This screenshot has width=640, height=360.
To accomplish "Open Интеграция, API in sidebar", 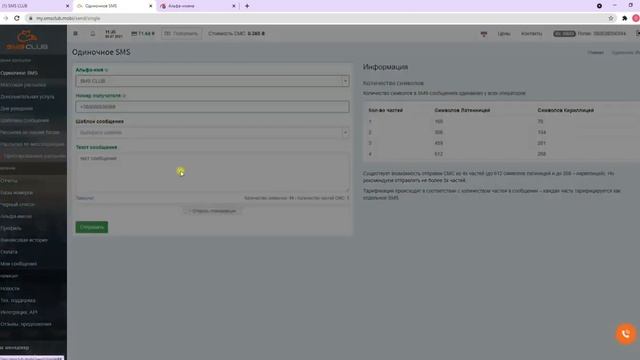I will click(19, 312).
